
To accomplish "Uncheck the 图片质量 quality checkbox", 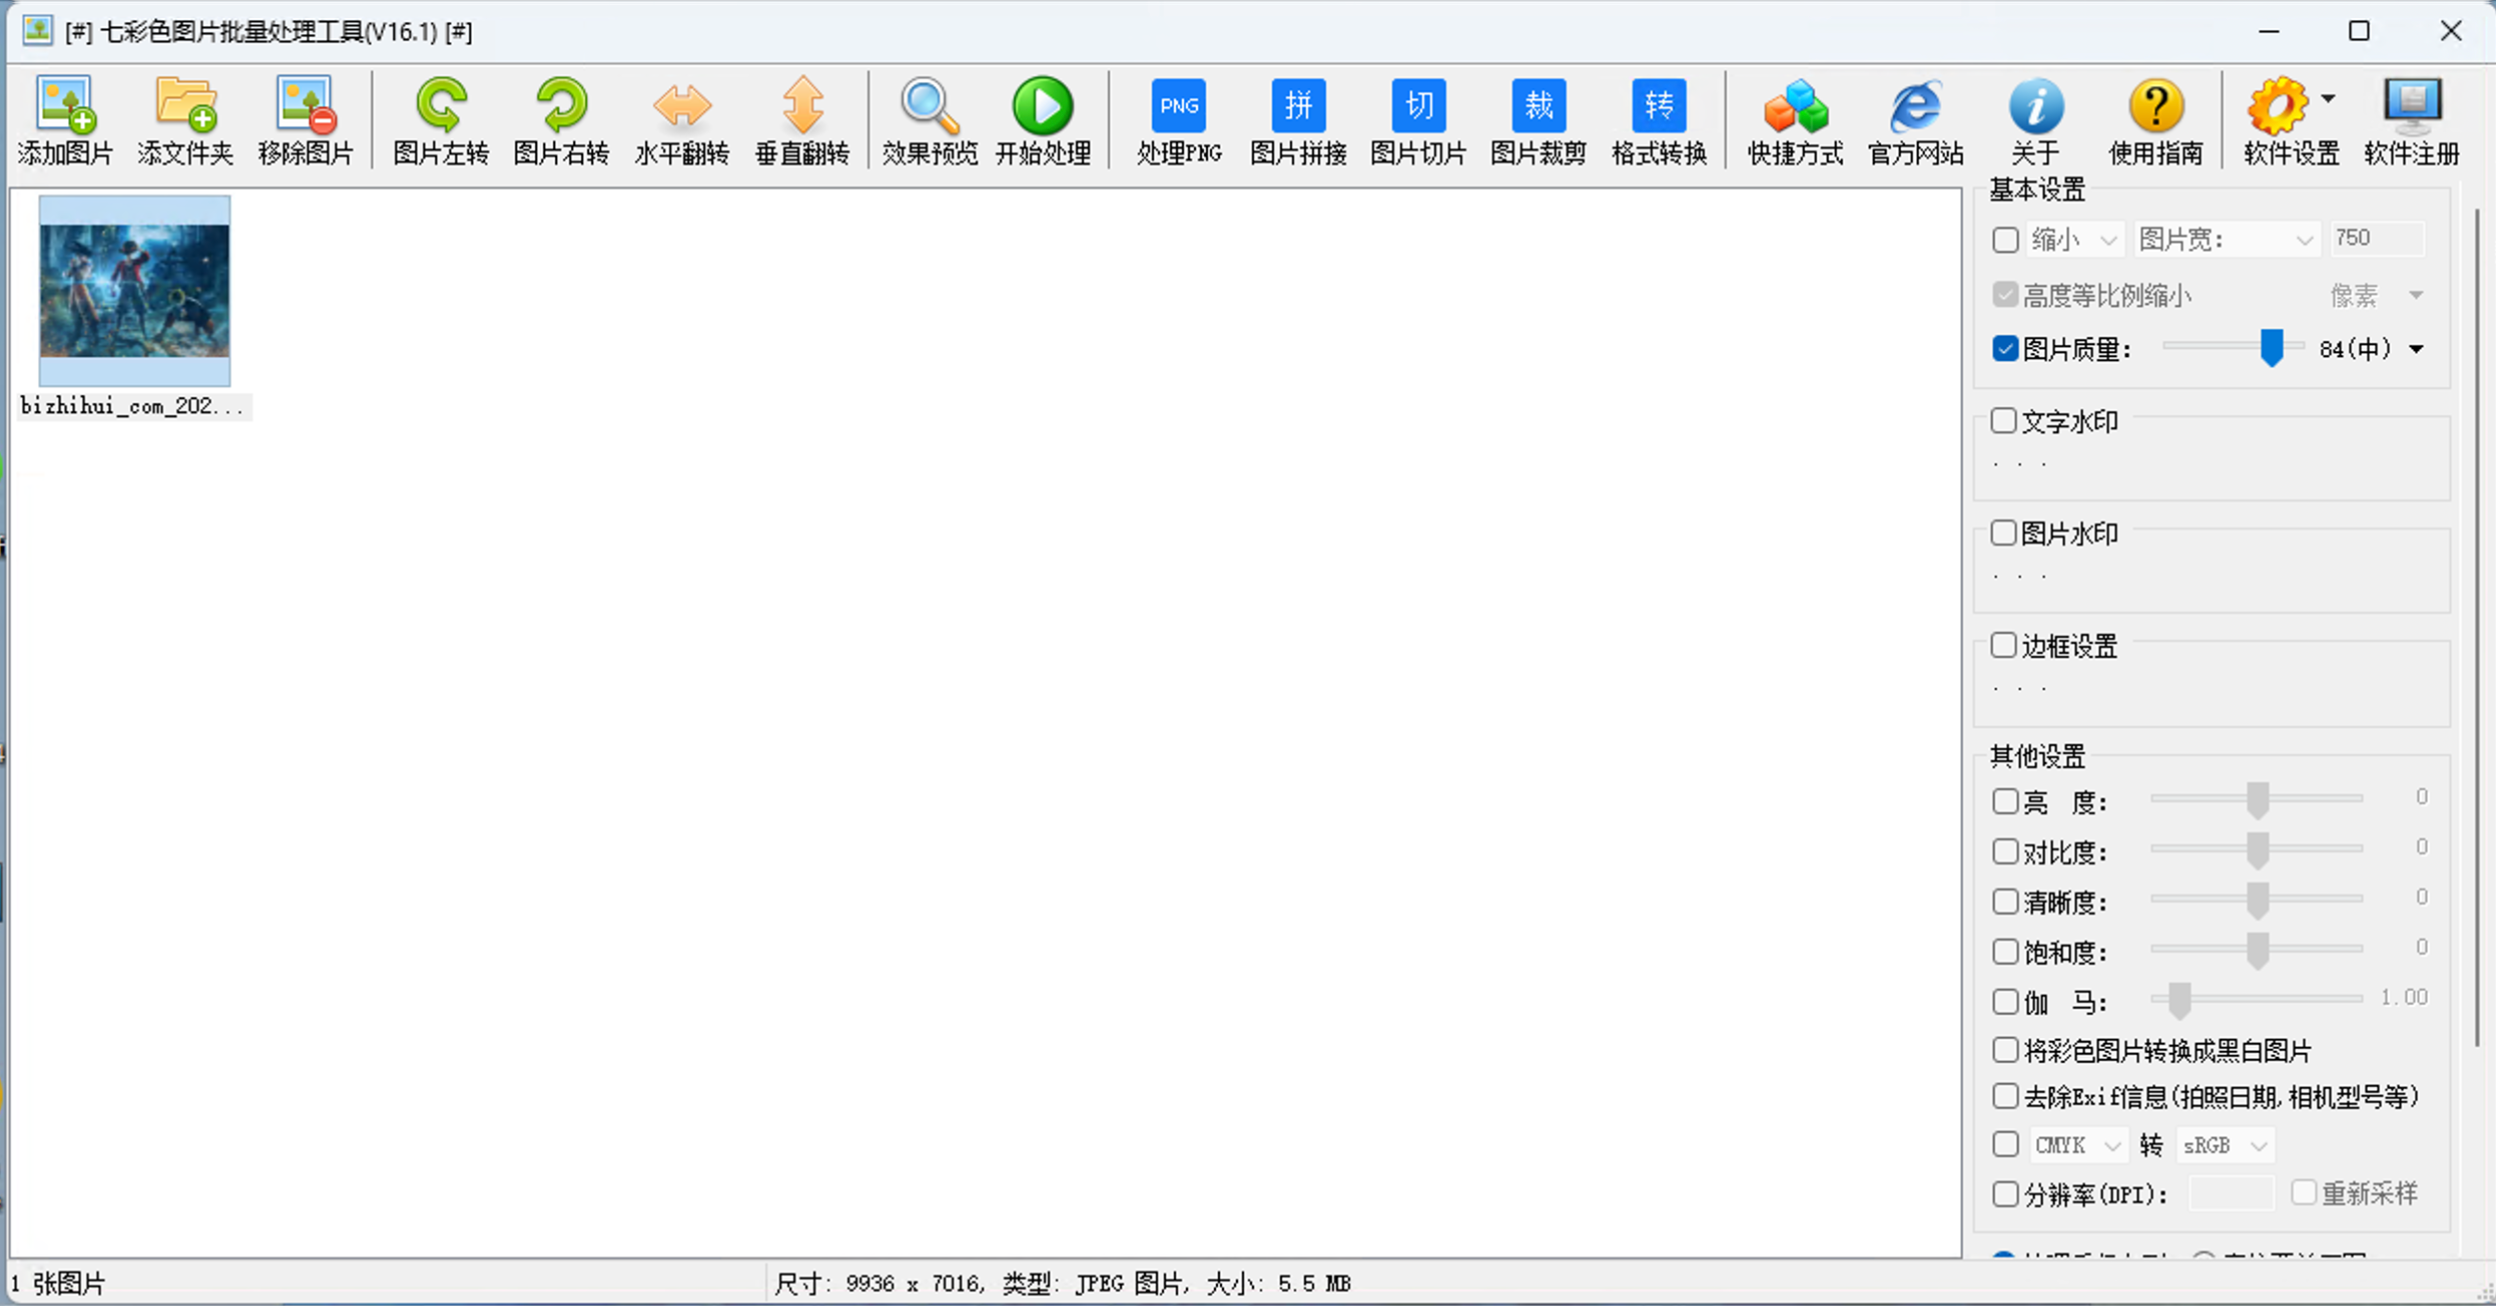I will (x=2005, y=348).
